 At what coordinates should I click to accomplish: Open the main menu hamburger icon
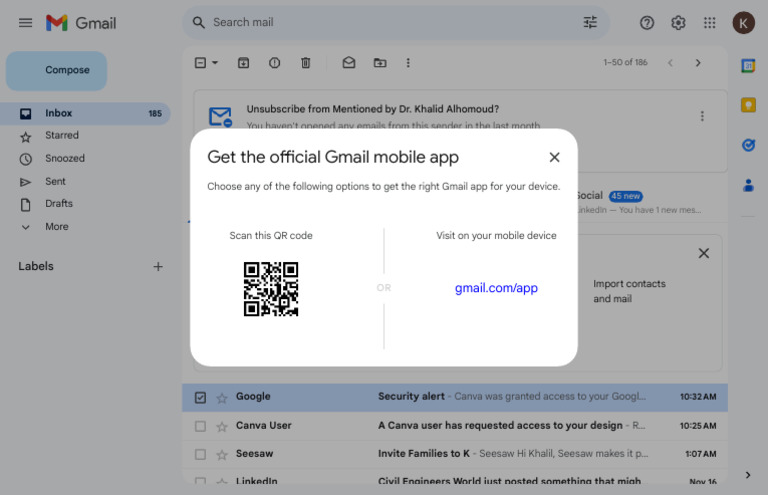25,23
